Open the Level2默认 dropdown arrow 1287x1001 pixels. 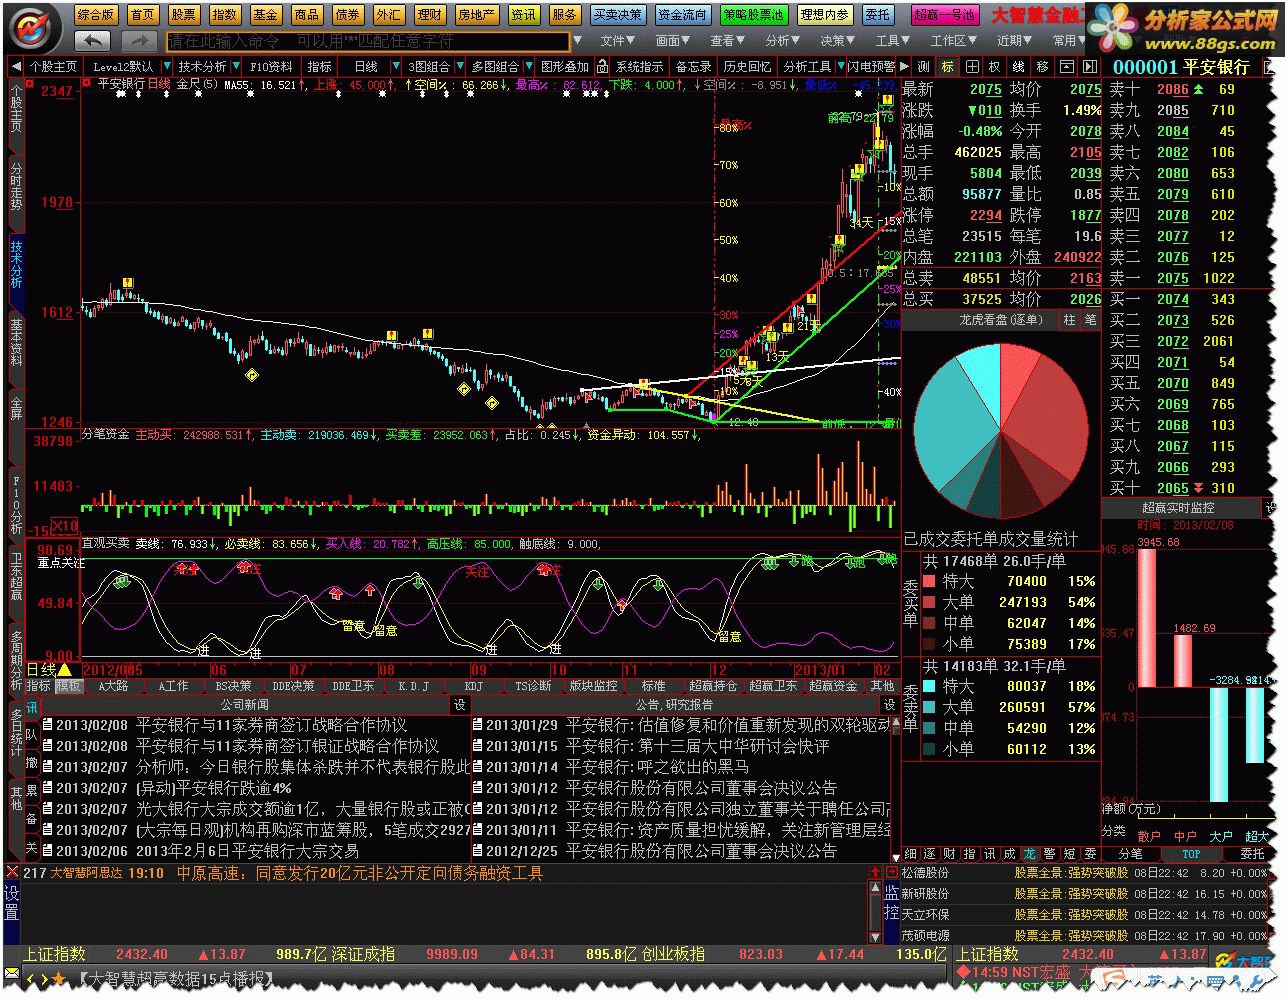[165, 66]
